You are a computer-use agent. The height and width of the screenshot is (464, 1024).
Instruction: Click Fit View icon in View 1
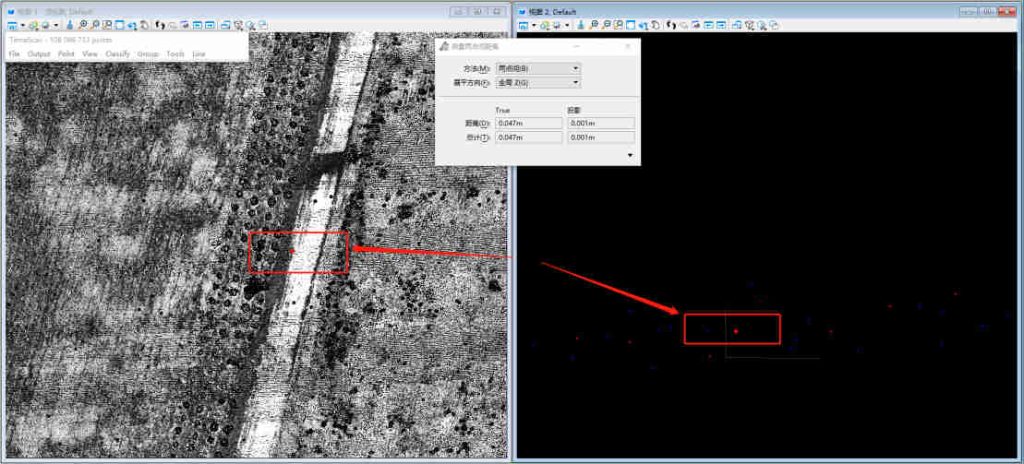click(x=120, y=25)
